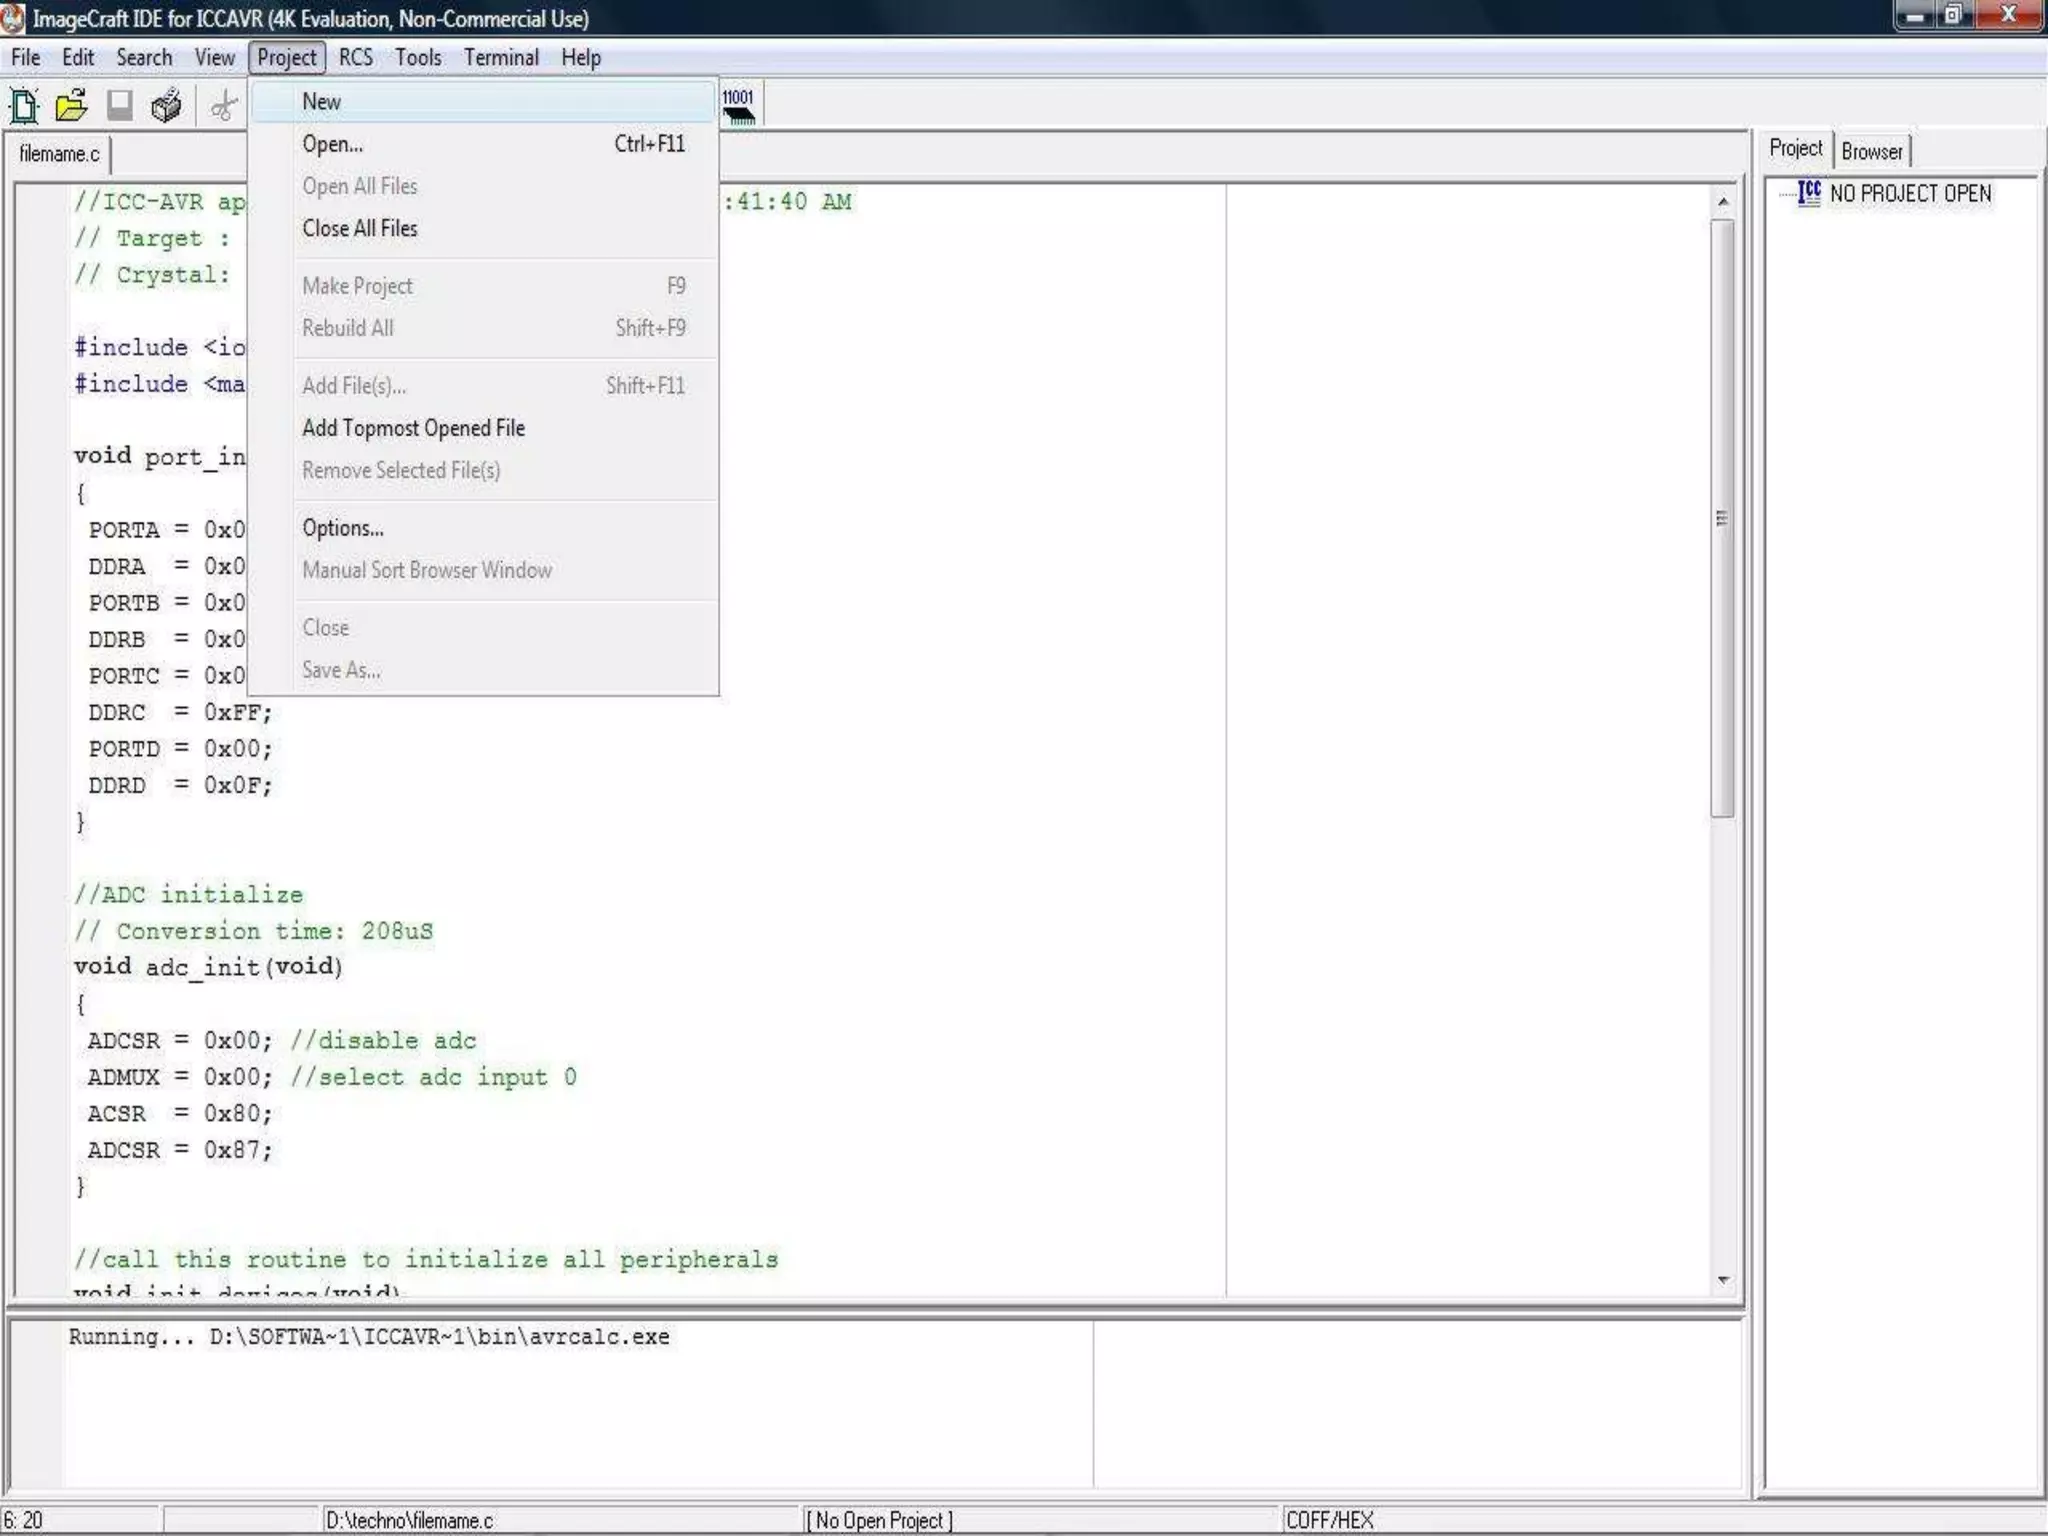Screen dimensions: 2048x1536
Task: Click cursor position '6: 20' status
Action: coord(24,1521)
